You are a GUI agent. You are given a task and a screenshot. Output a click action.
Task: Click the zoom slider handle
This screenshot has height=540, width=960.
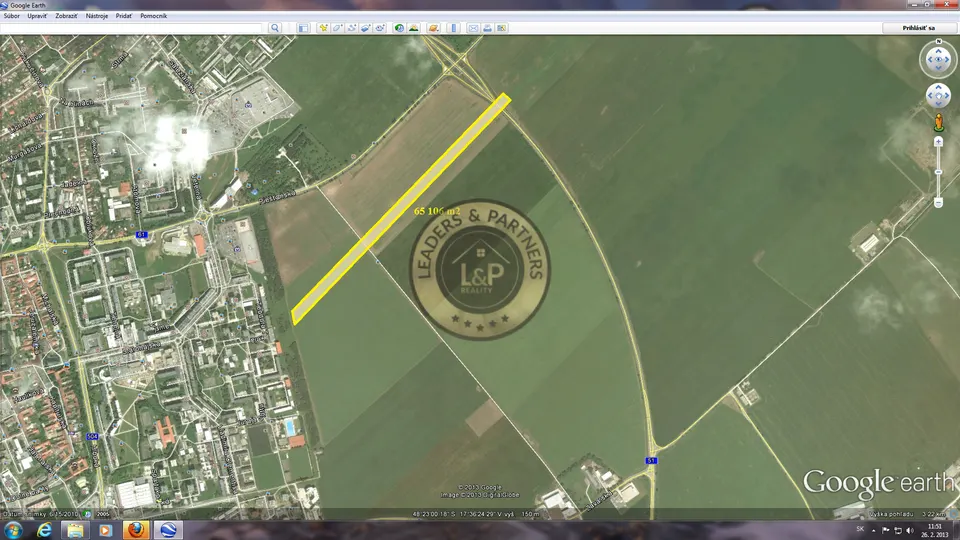coord(939,172)
